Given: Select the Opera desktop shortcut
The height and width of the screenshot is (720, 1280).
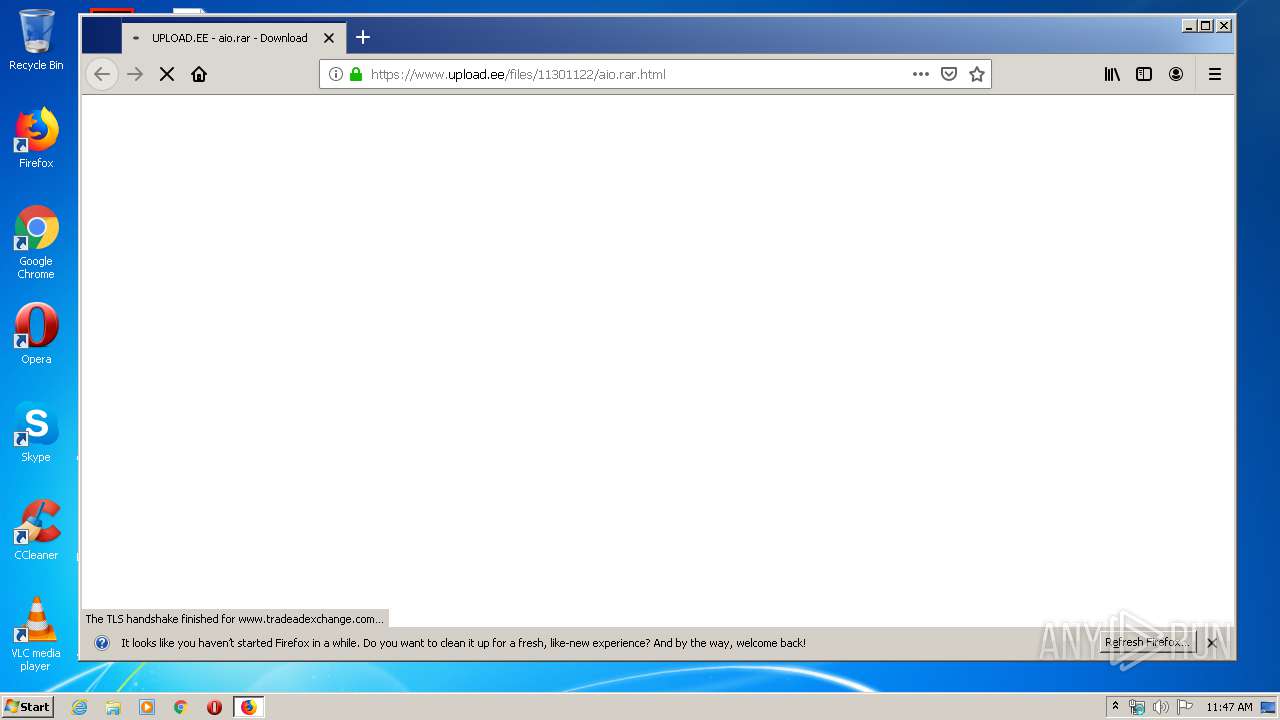Looking at the screenshot, I should tap(36, 334).
